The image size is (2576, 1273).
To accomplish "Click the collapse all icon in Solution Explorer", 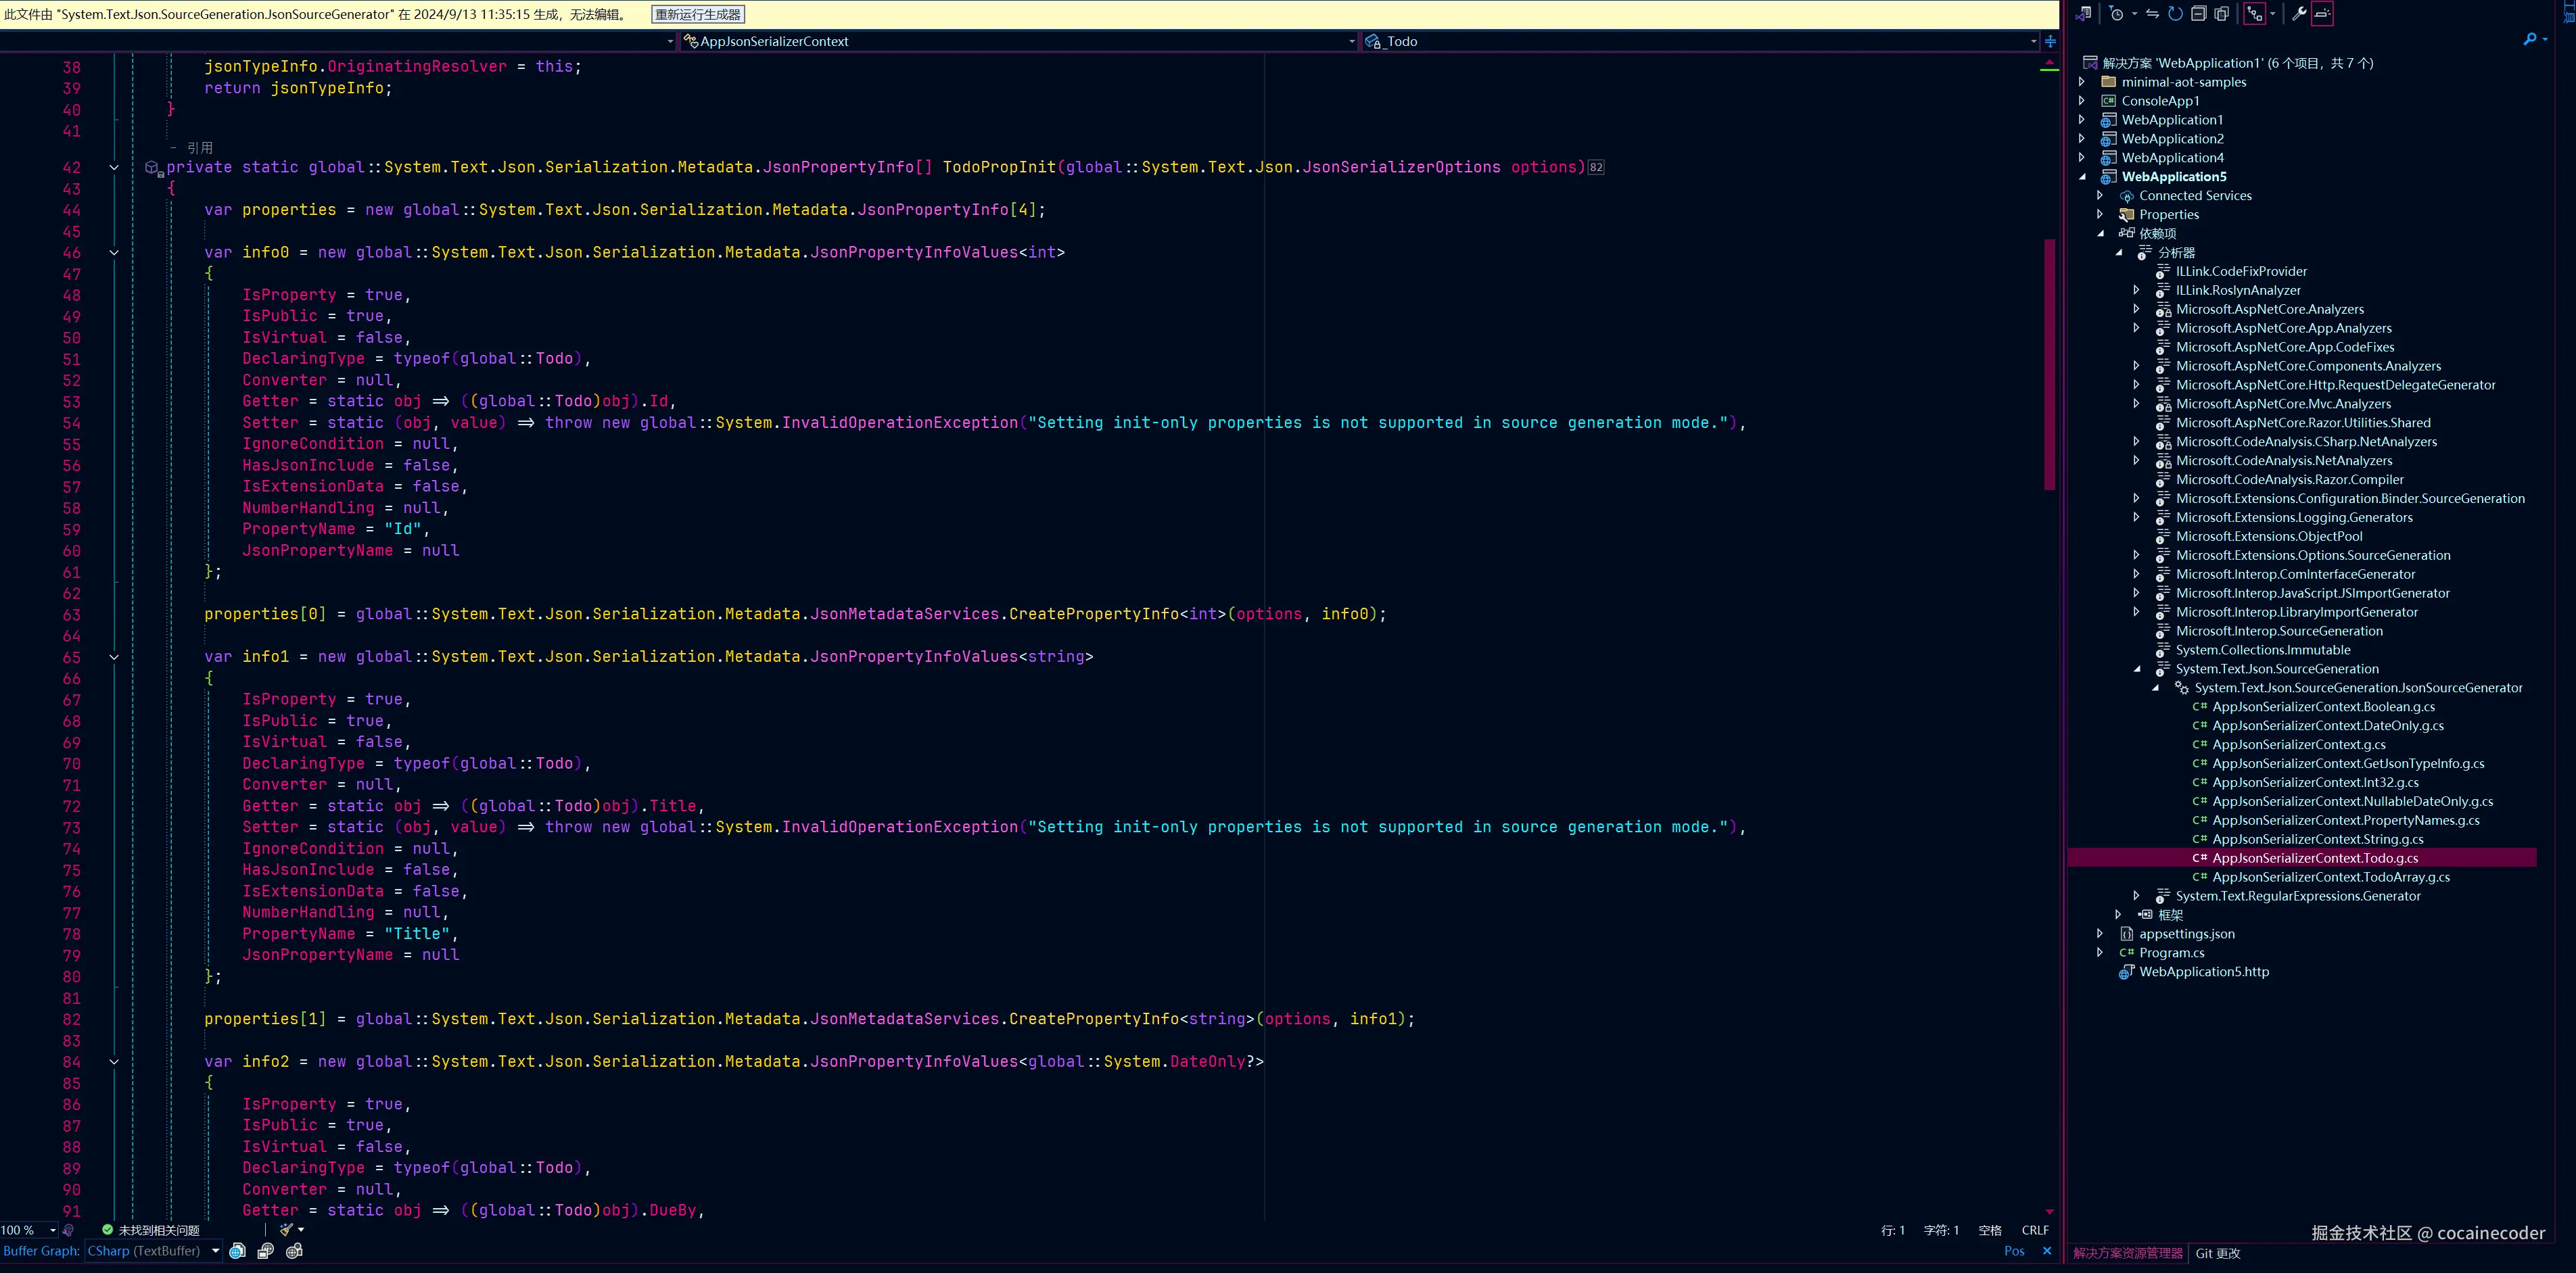I will (x=2198, y=14).
